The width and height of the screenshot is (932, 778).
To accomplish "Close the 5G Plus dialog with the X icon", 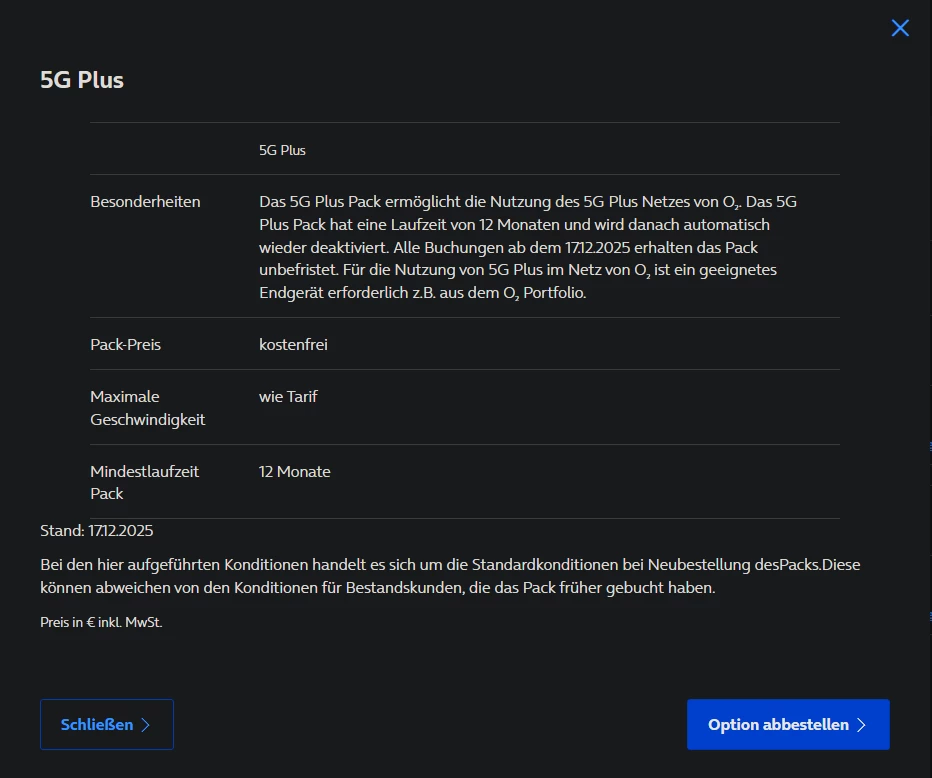I will pyautogui.click(x=900, y=28).
